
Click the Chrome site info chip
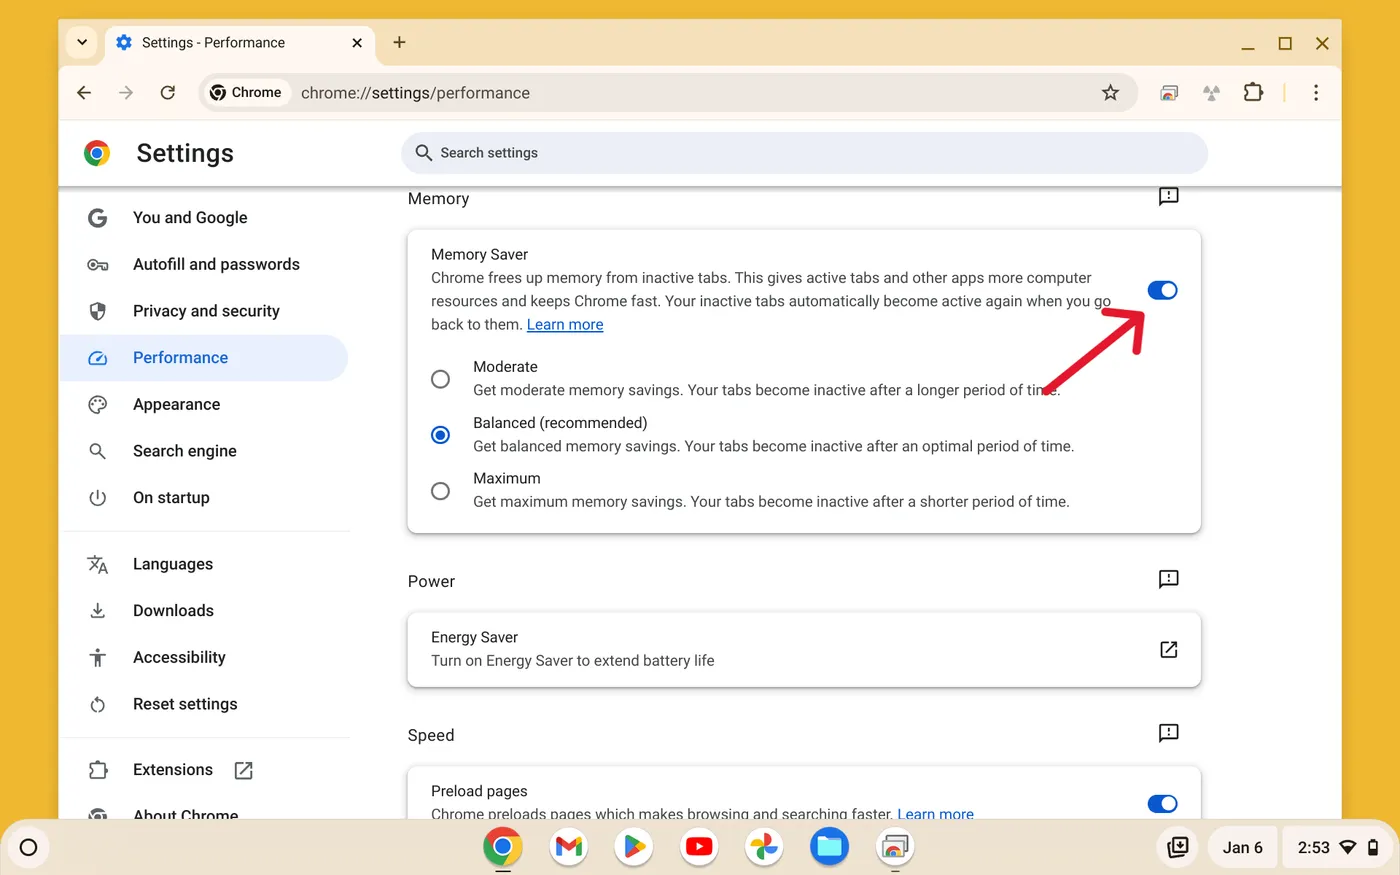[x=246, y=93]
